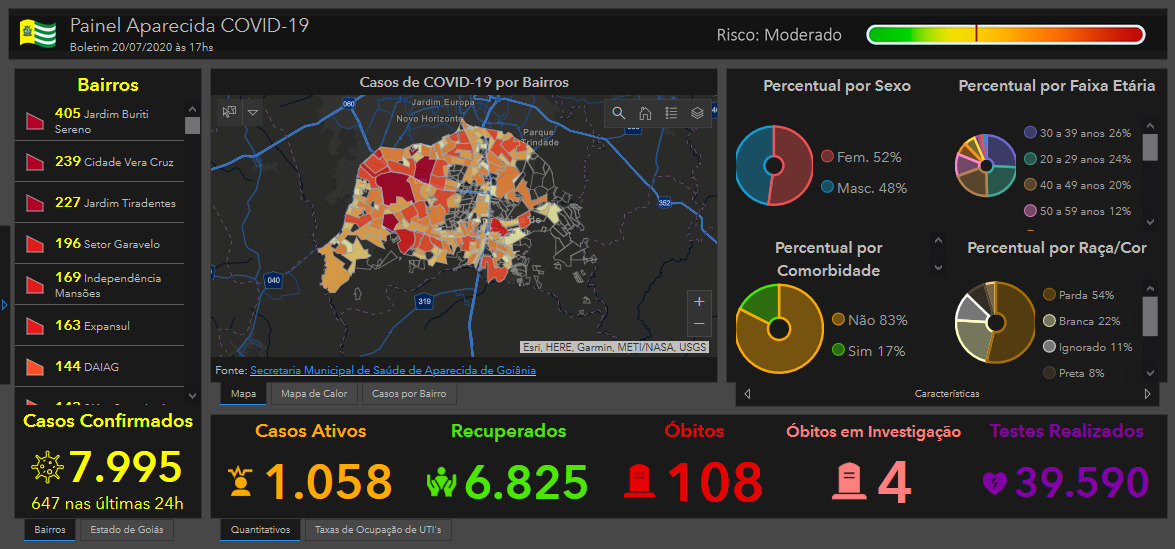Click the 7.995 confirmed cases number
Image resolution: width=1175 pixels, height=549 pixels.
[x=125, y=467]
